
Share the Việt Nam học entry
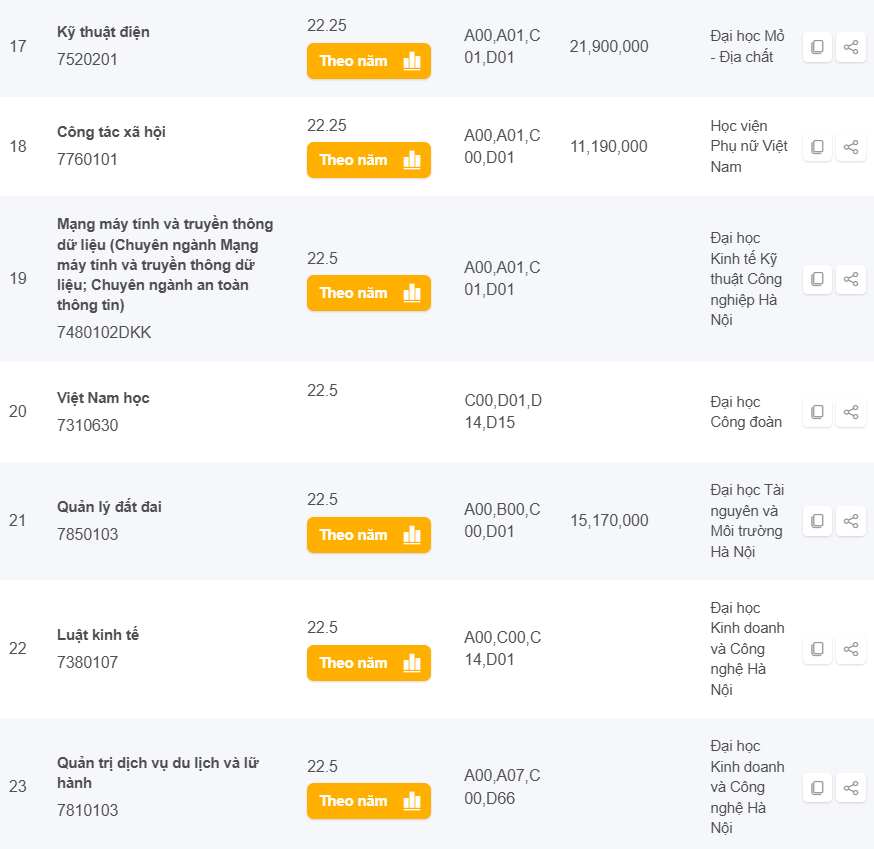click(851, 412)
